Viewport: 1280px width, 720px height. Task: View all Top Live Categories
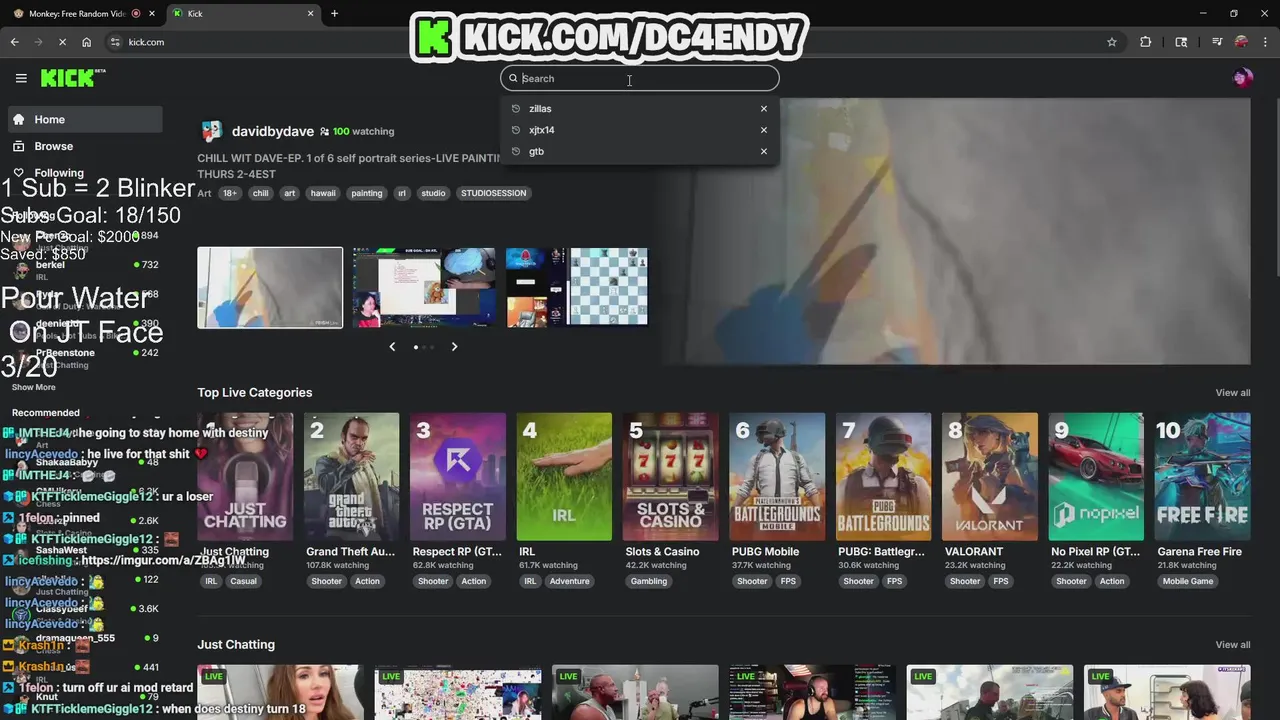[1232, 393]
